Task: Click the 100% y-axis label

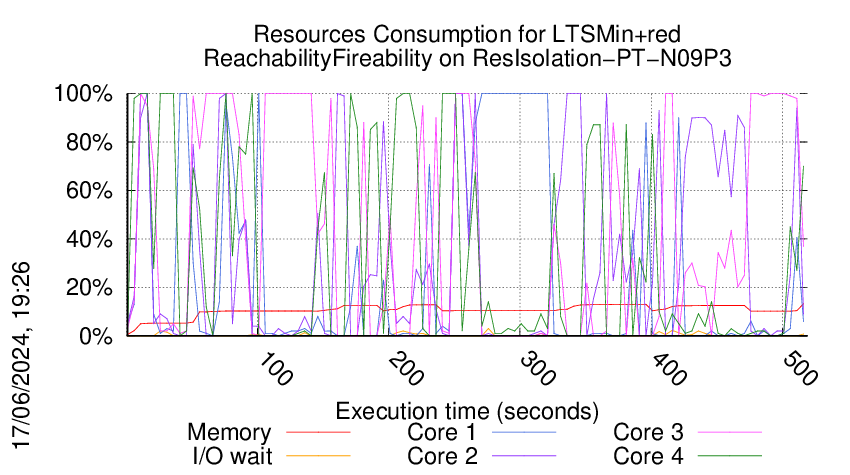Action: 83,94
